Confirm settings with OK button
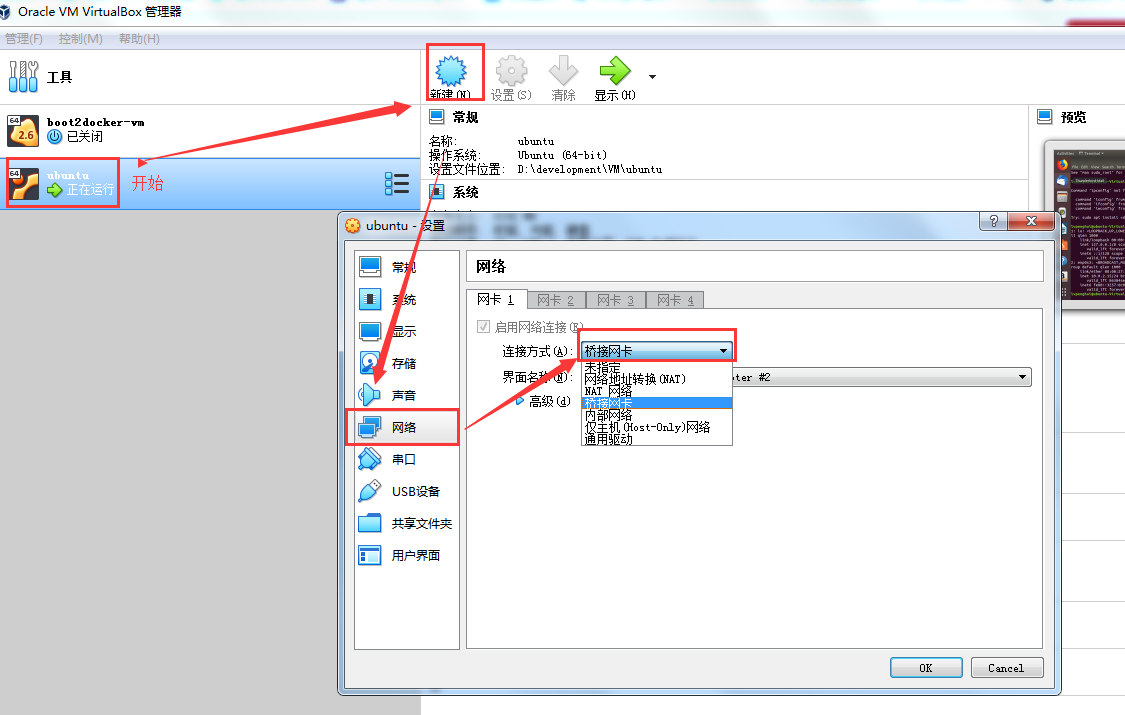The height and width of the screenshot is (715, 1125). (926, 668)
